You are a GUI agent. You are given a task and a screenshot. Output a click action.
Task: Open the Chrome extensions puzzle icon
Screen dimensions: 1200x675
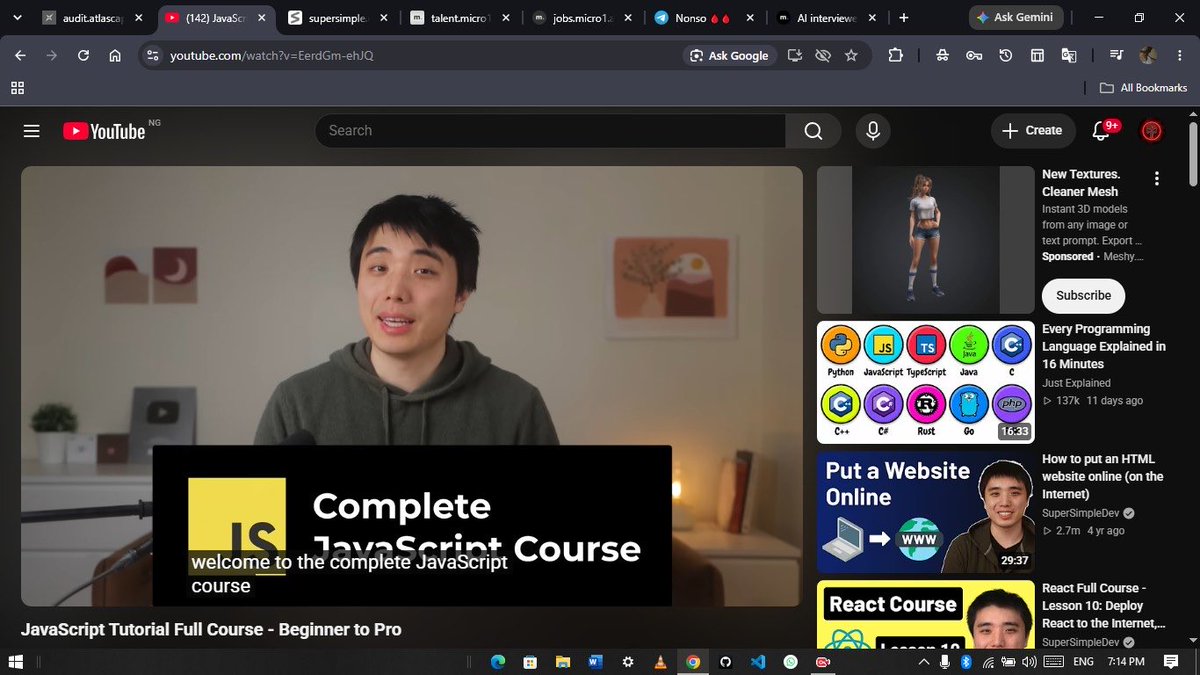point(895,56)
